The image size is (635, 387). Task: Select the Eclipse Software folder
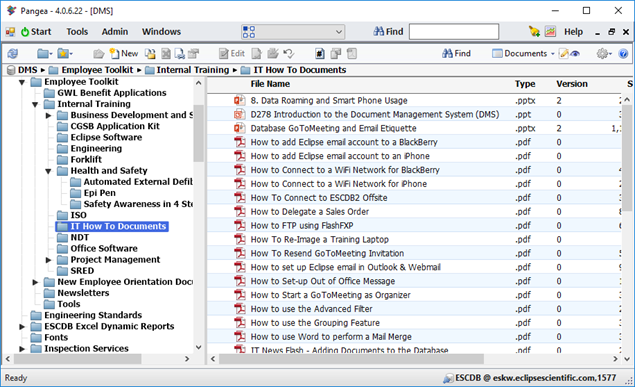tap(106, 137)
